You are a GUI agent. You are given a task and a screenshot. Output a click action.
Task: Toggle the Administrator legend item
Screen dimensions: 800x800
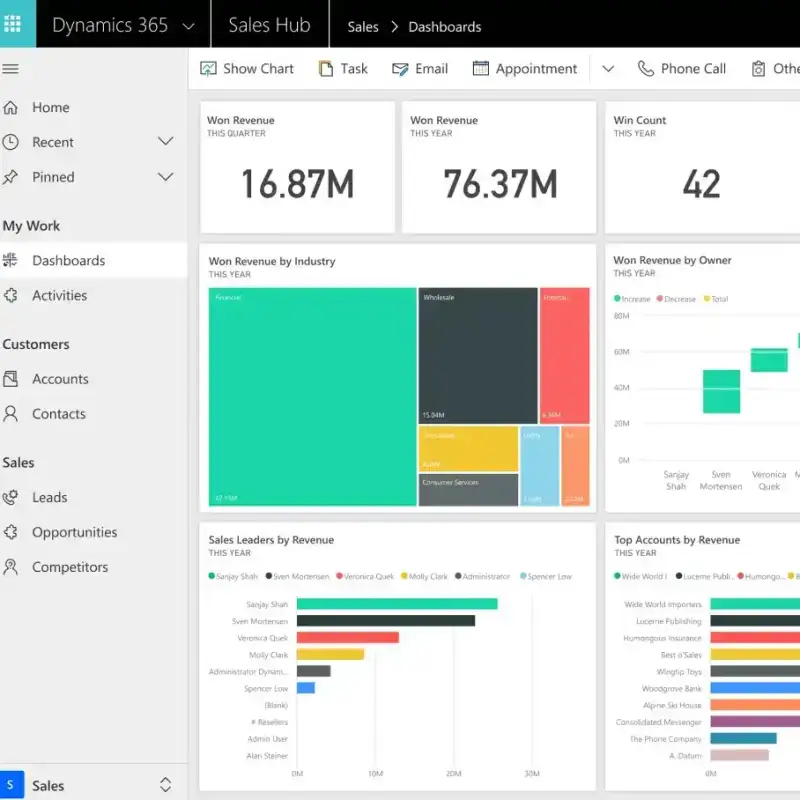tap(482, 577)
